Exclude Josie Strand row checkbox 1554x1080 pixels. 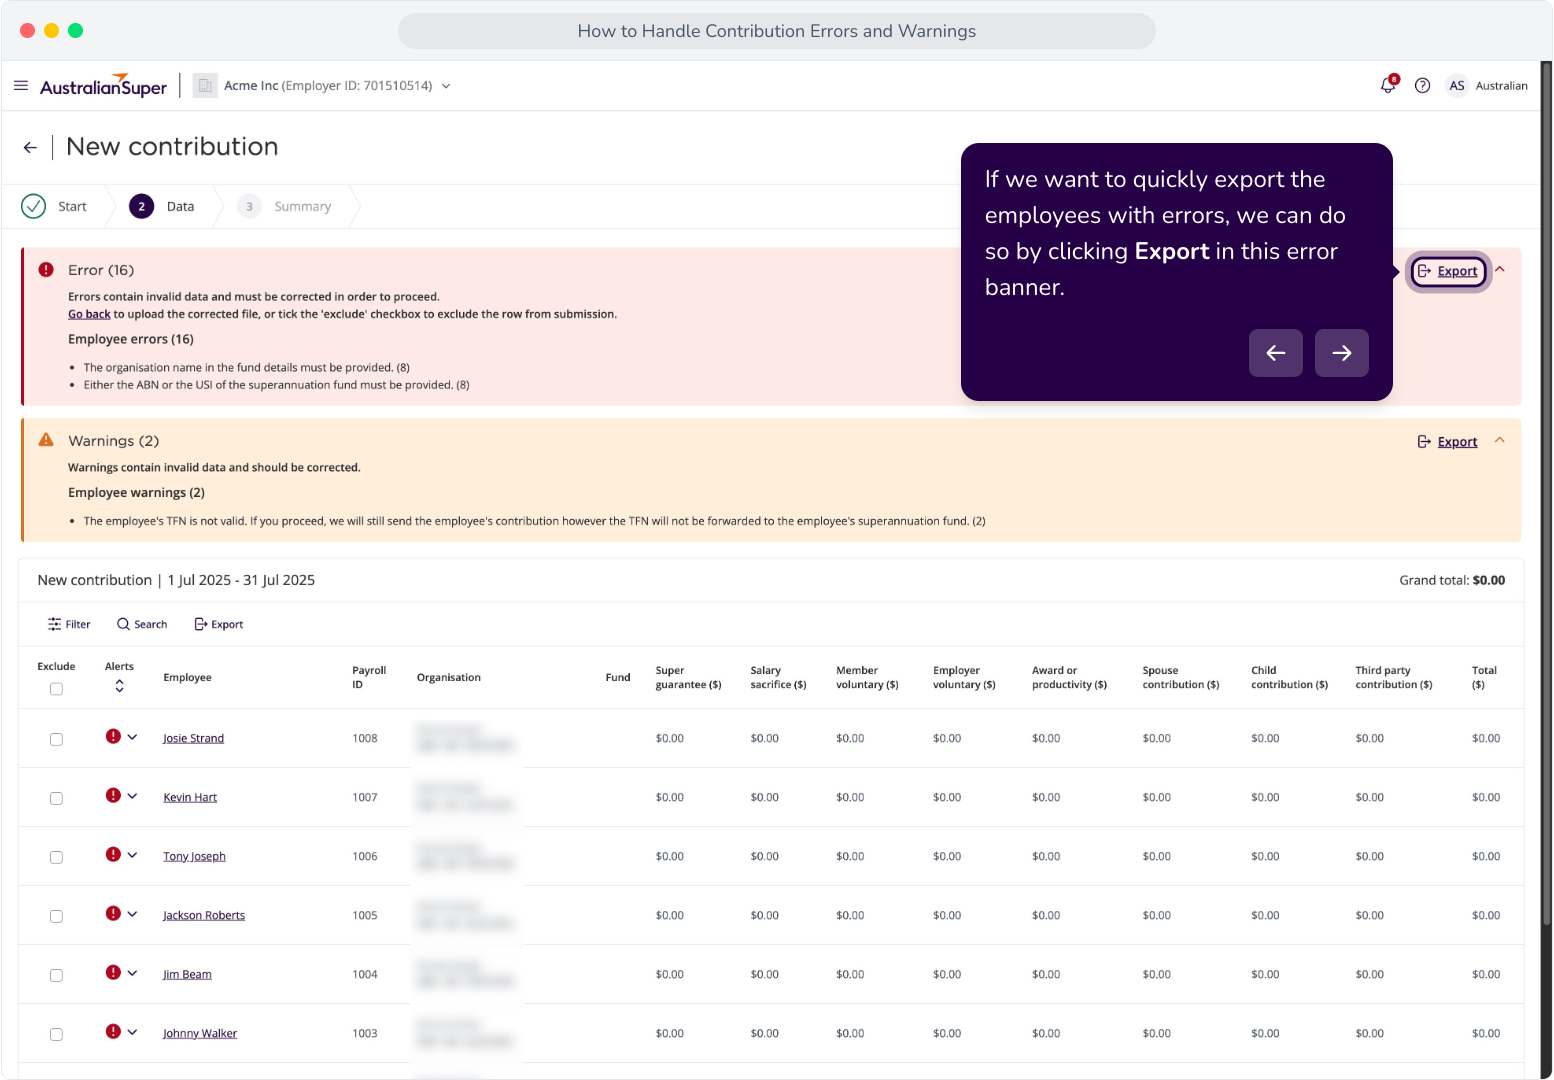click(x=56, y=739)
